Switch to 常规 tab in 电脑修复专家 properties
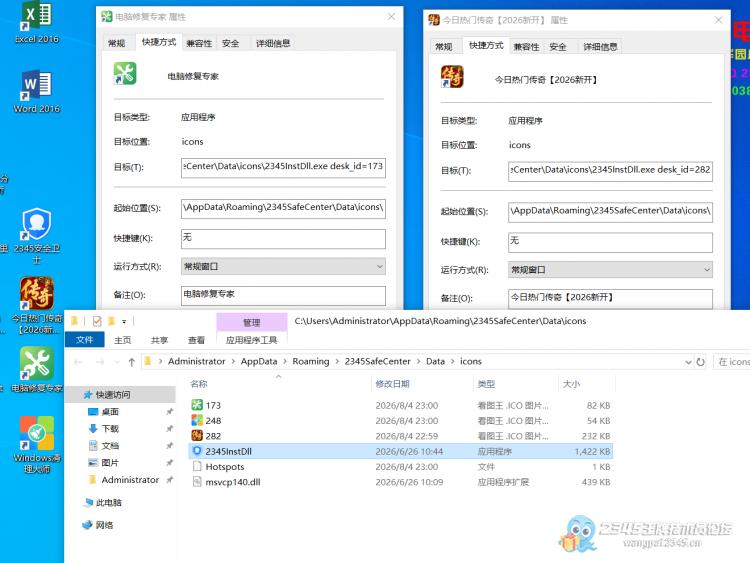Image resolution: width=750 pixels, height=563 pixels. pyautogui.click(x=116, y=43)
